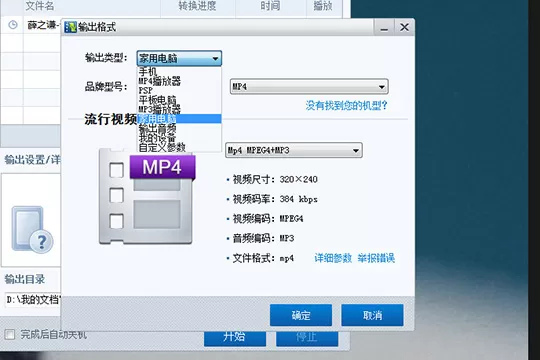Pick 平板电脑 from output type list

[x=179, y=100]
